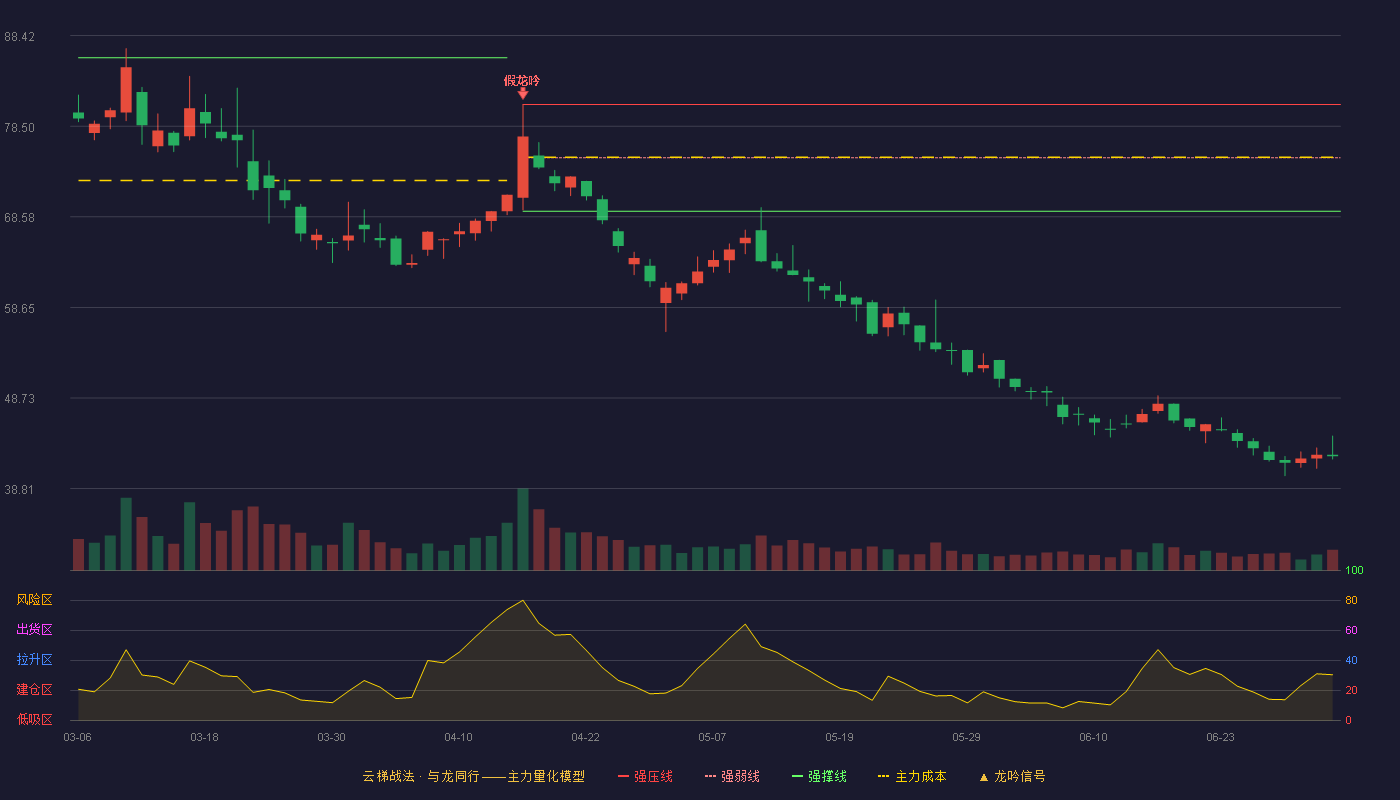Toggle the 主力成本 legend entry
This screenshot has width=1400, height=800.
point(912,776)
